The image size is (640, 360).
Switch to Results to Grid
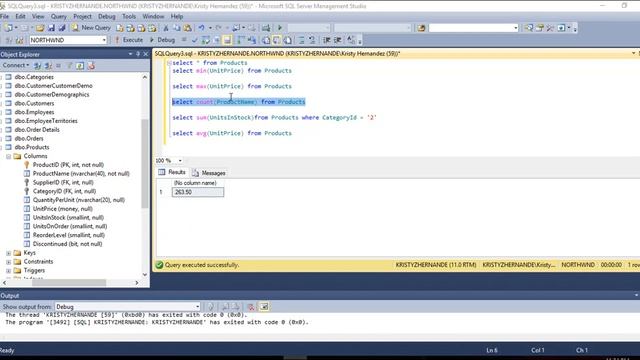277,40
